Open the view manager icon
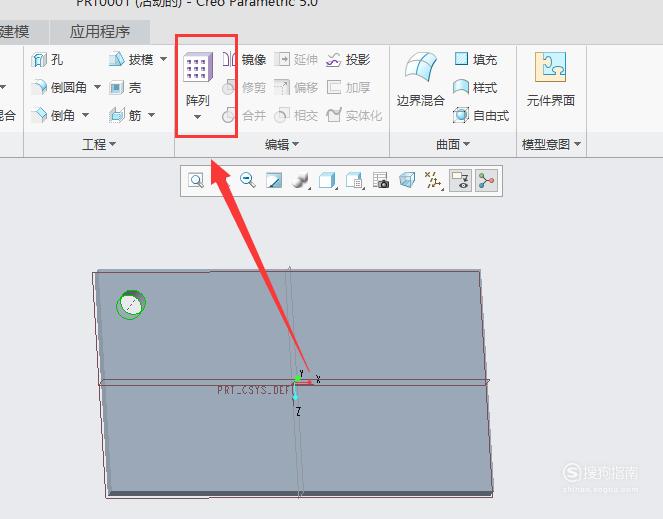The width and height of the screenshot is (663, 519). (x=354, y=181)
